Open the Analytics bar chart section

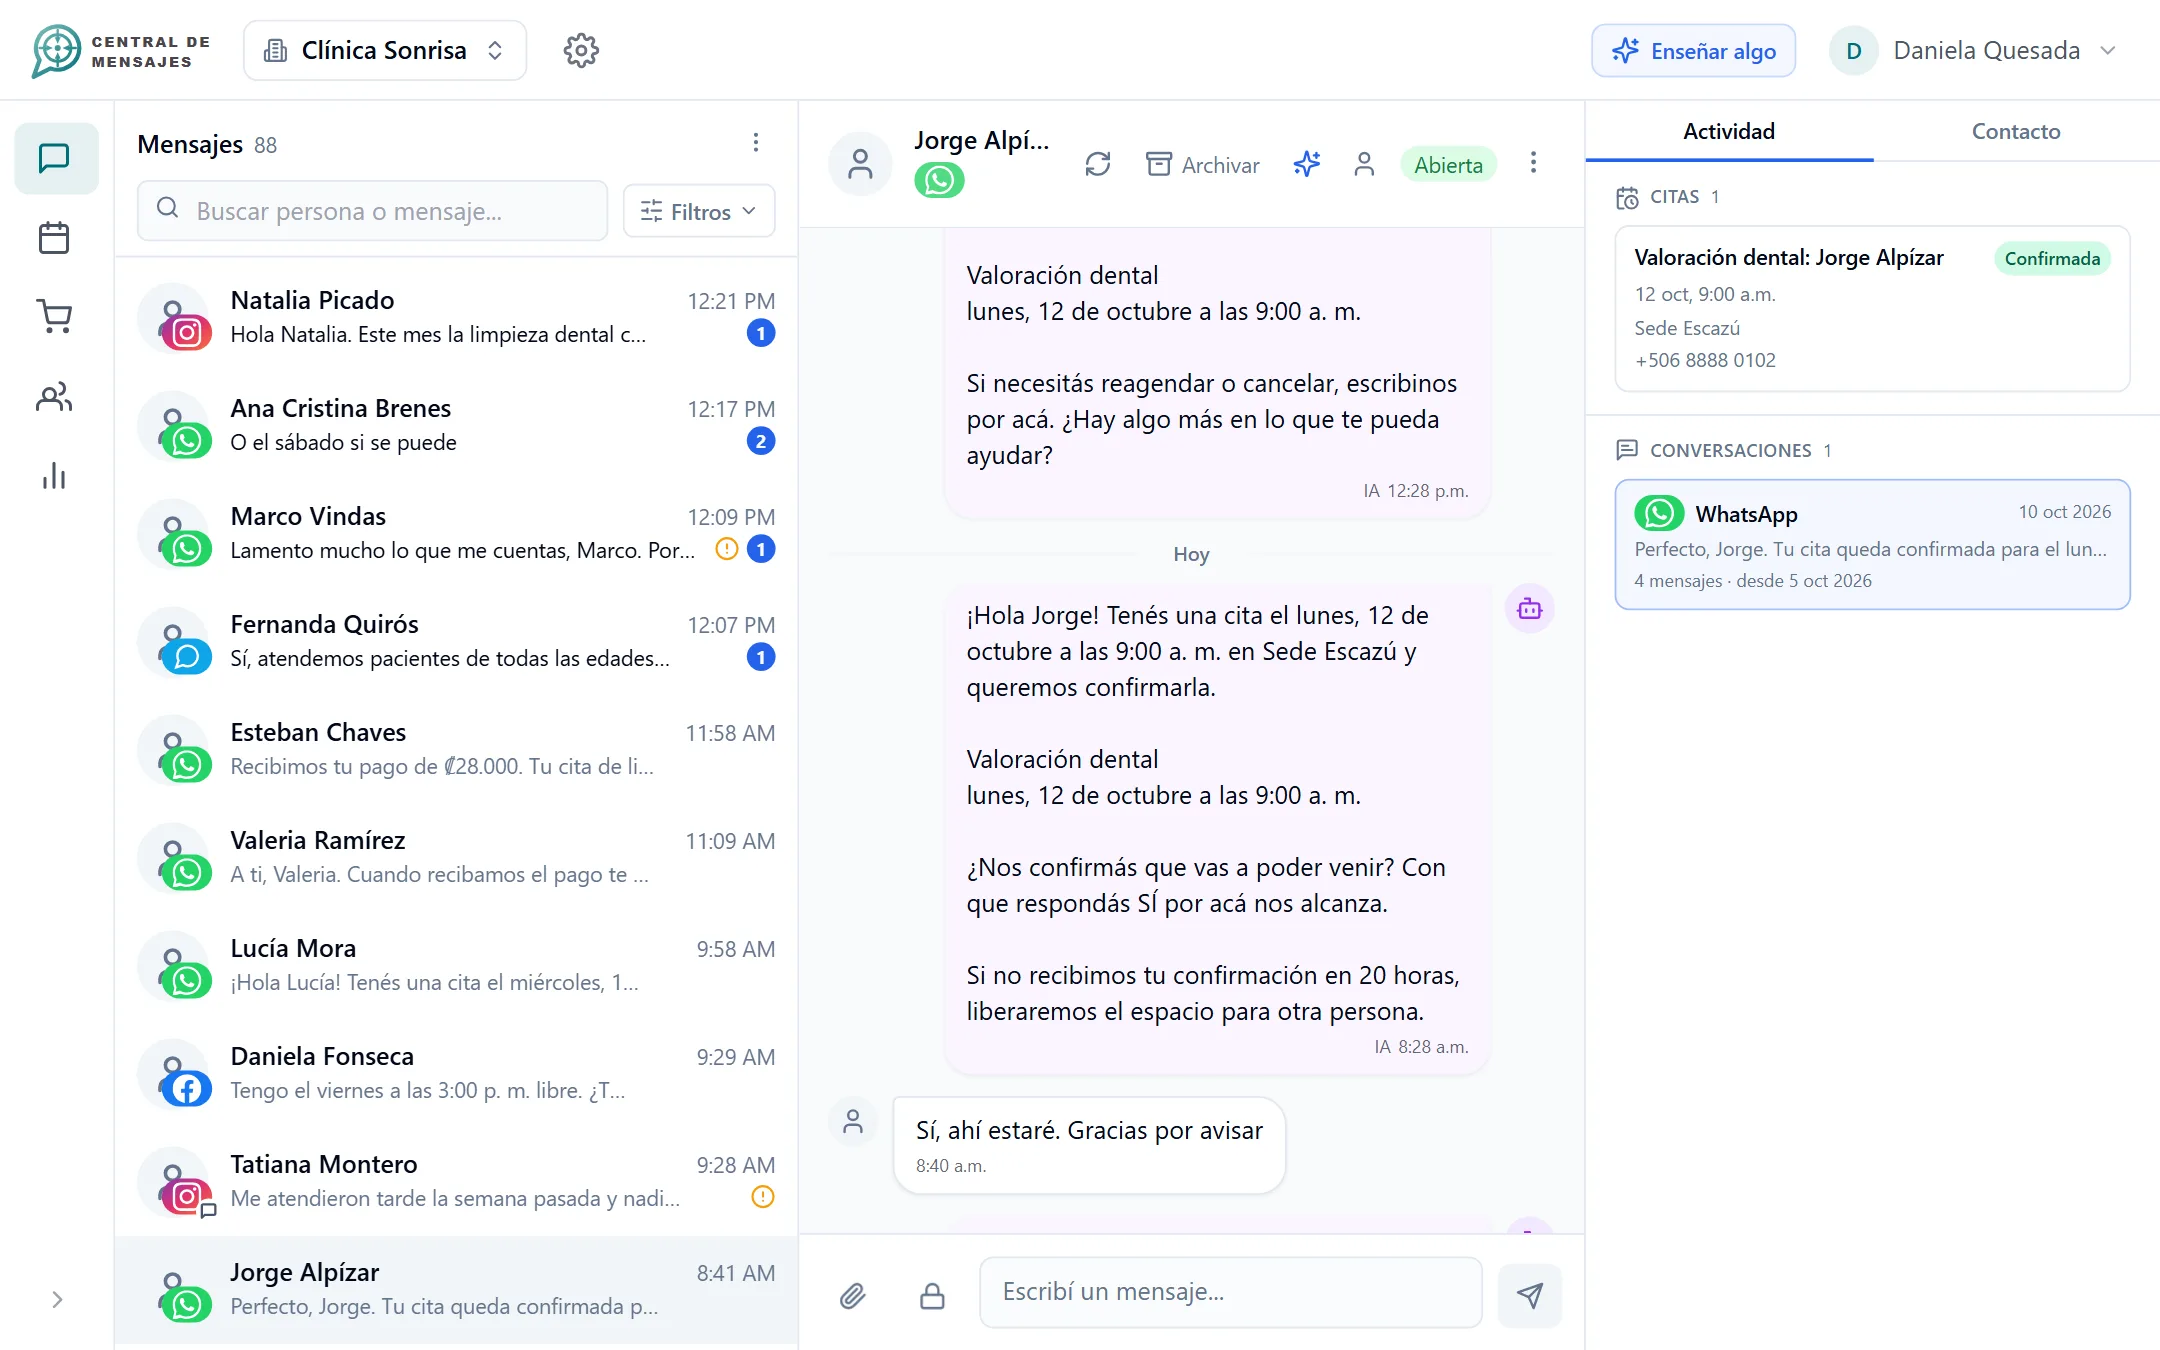click(x=55, y=476)
